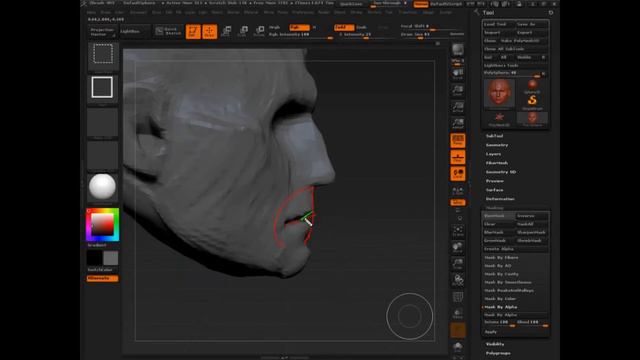Toggle the Local symmetry button

coord(458,174)
